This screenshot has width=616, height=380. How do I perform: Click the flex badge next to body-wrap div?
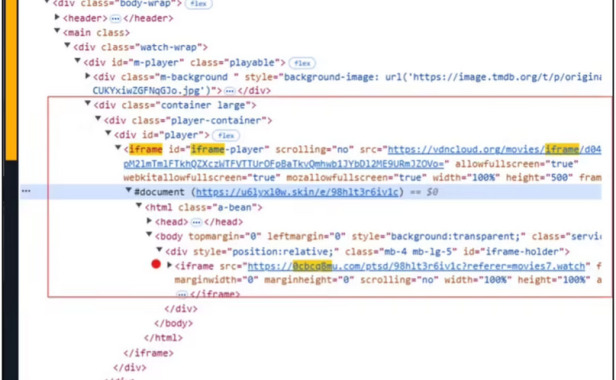[x=198, y=4]
